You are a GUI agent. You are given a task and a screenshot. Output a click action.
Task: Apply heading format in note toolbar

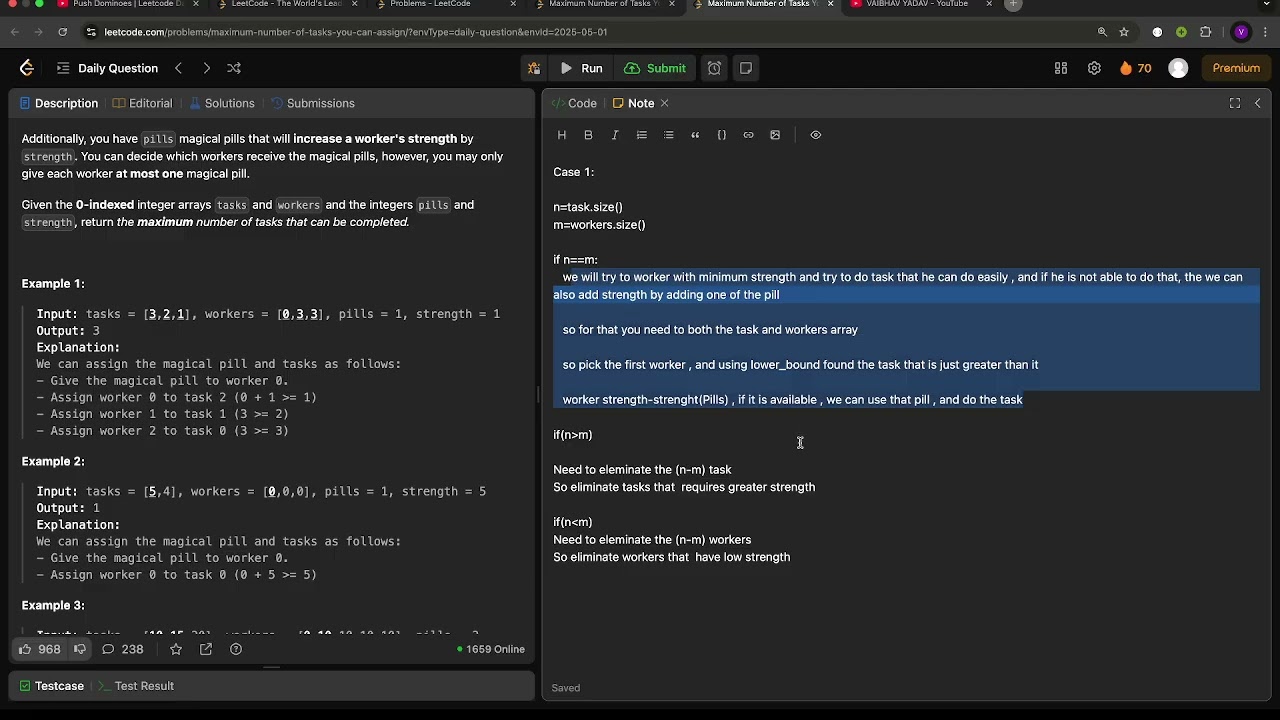[562, 135]
